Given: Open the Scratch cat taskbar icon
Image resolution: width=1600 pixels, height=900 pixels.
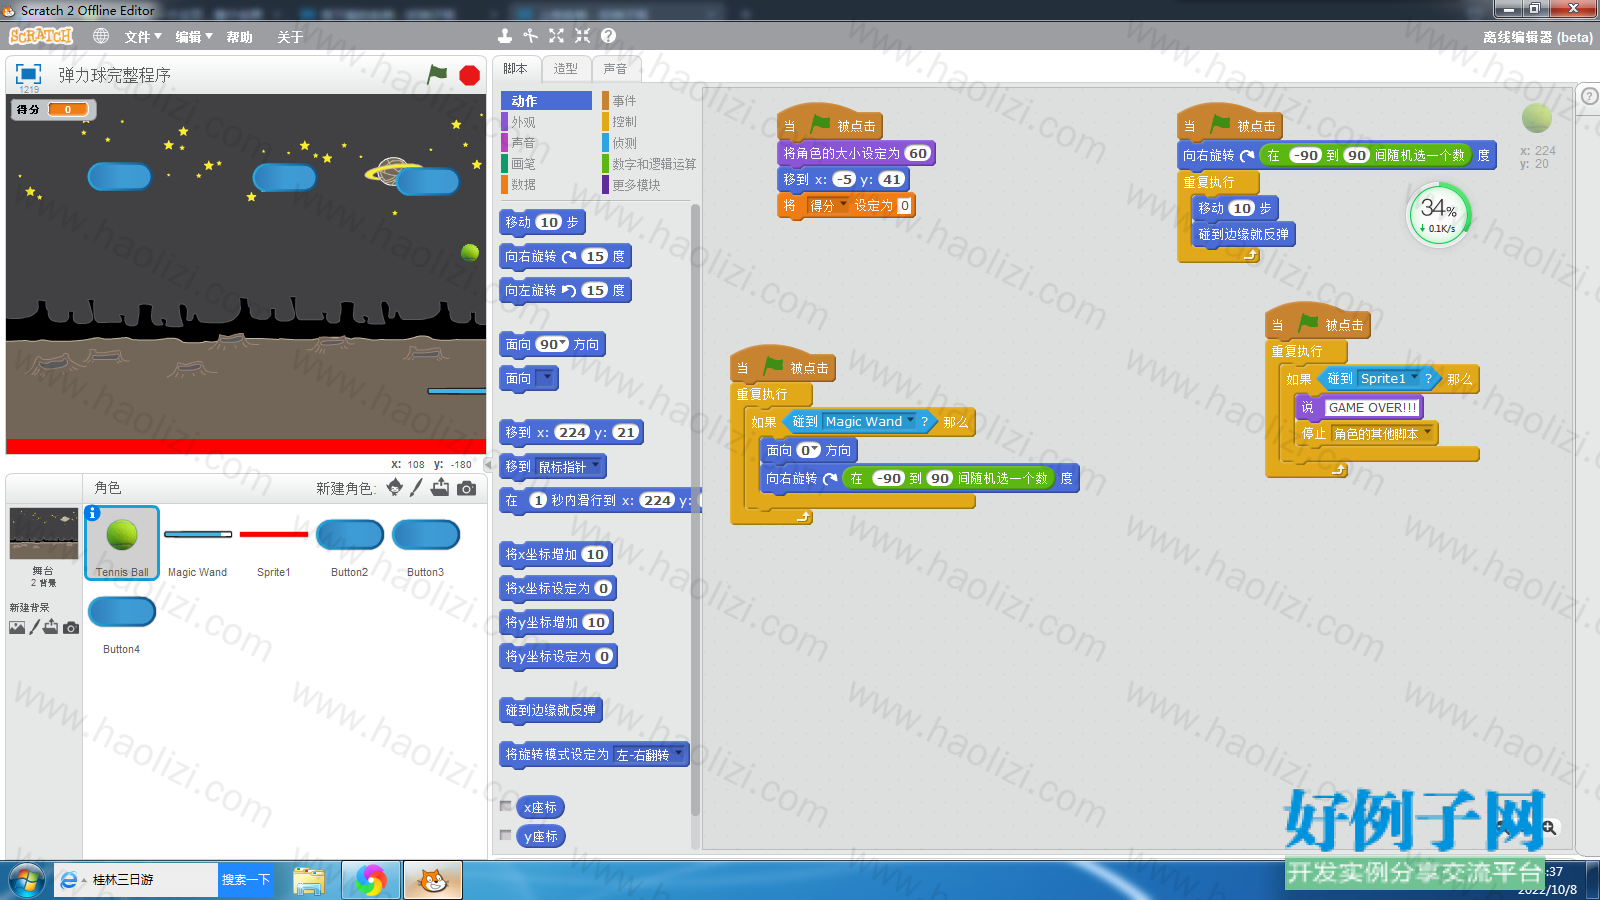Looking at the screenshot, I should click(x=433, y=880).
